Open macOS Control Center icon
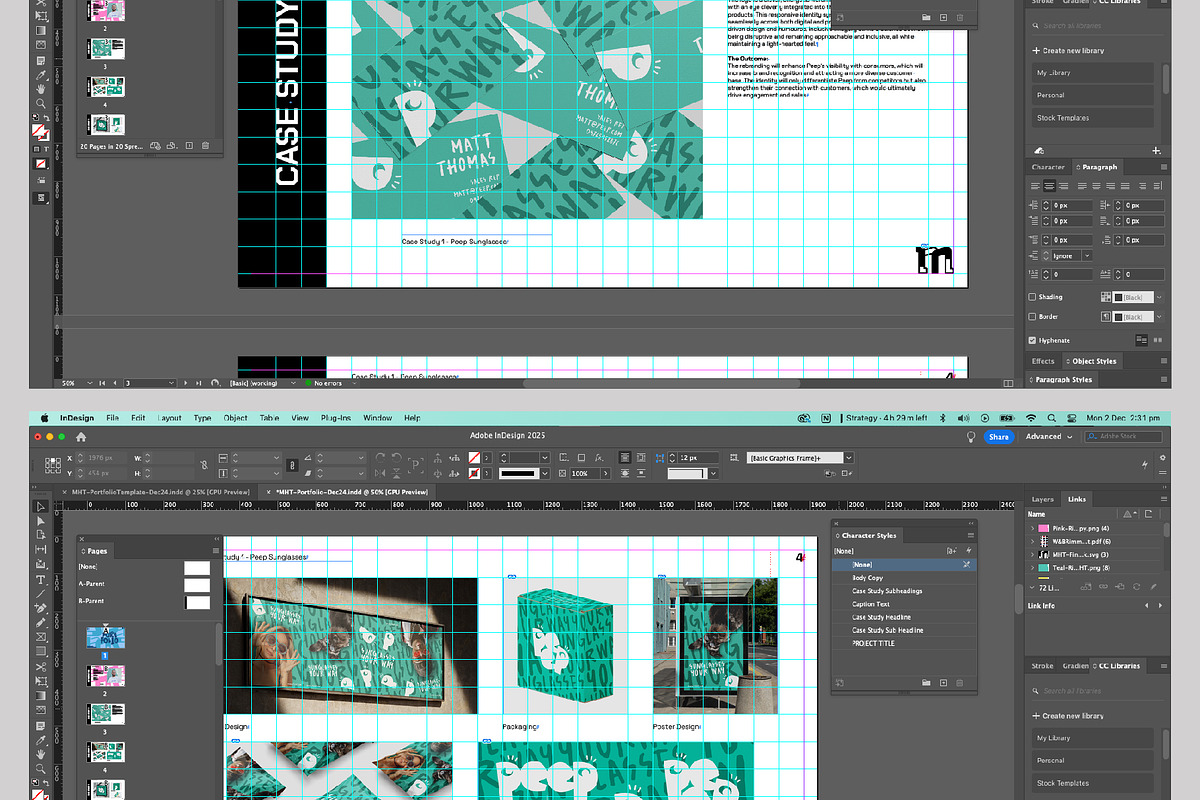The image size is (1200, 800). 1072,418
